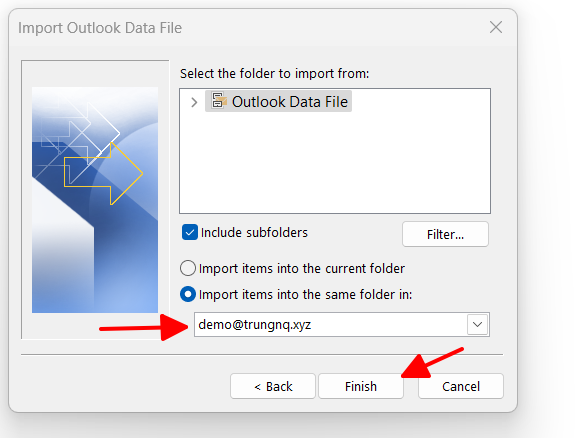This screenshot has height=438, width=578.
Task: Expand the Outlook Data File tree node
Action: 194,102
